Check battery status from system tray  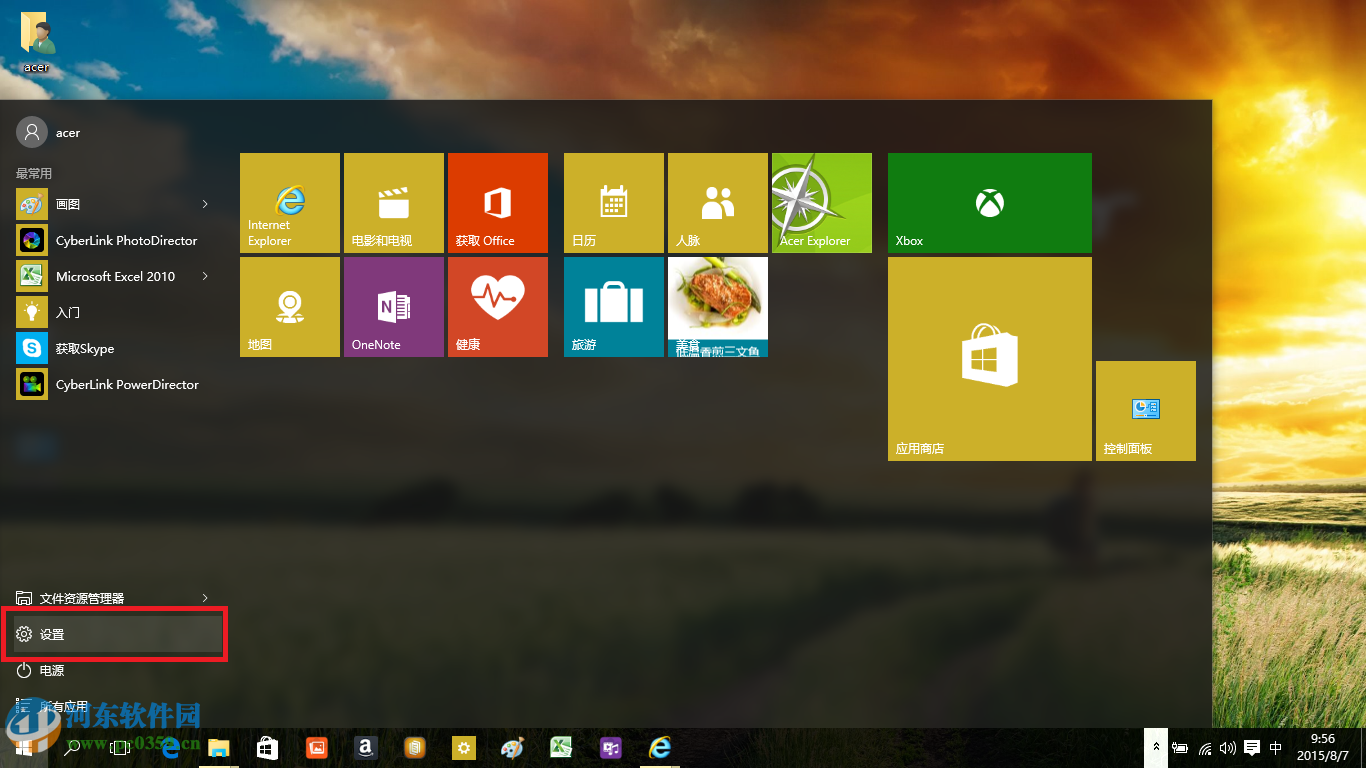pos(1180,747)
